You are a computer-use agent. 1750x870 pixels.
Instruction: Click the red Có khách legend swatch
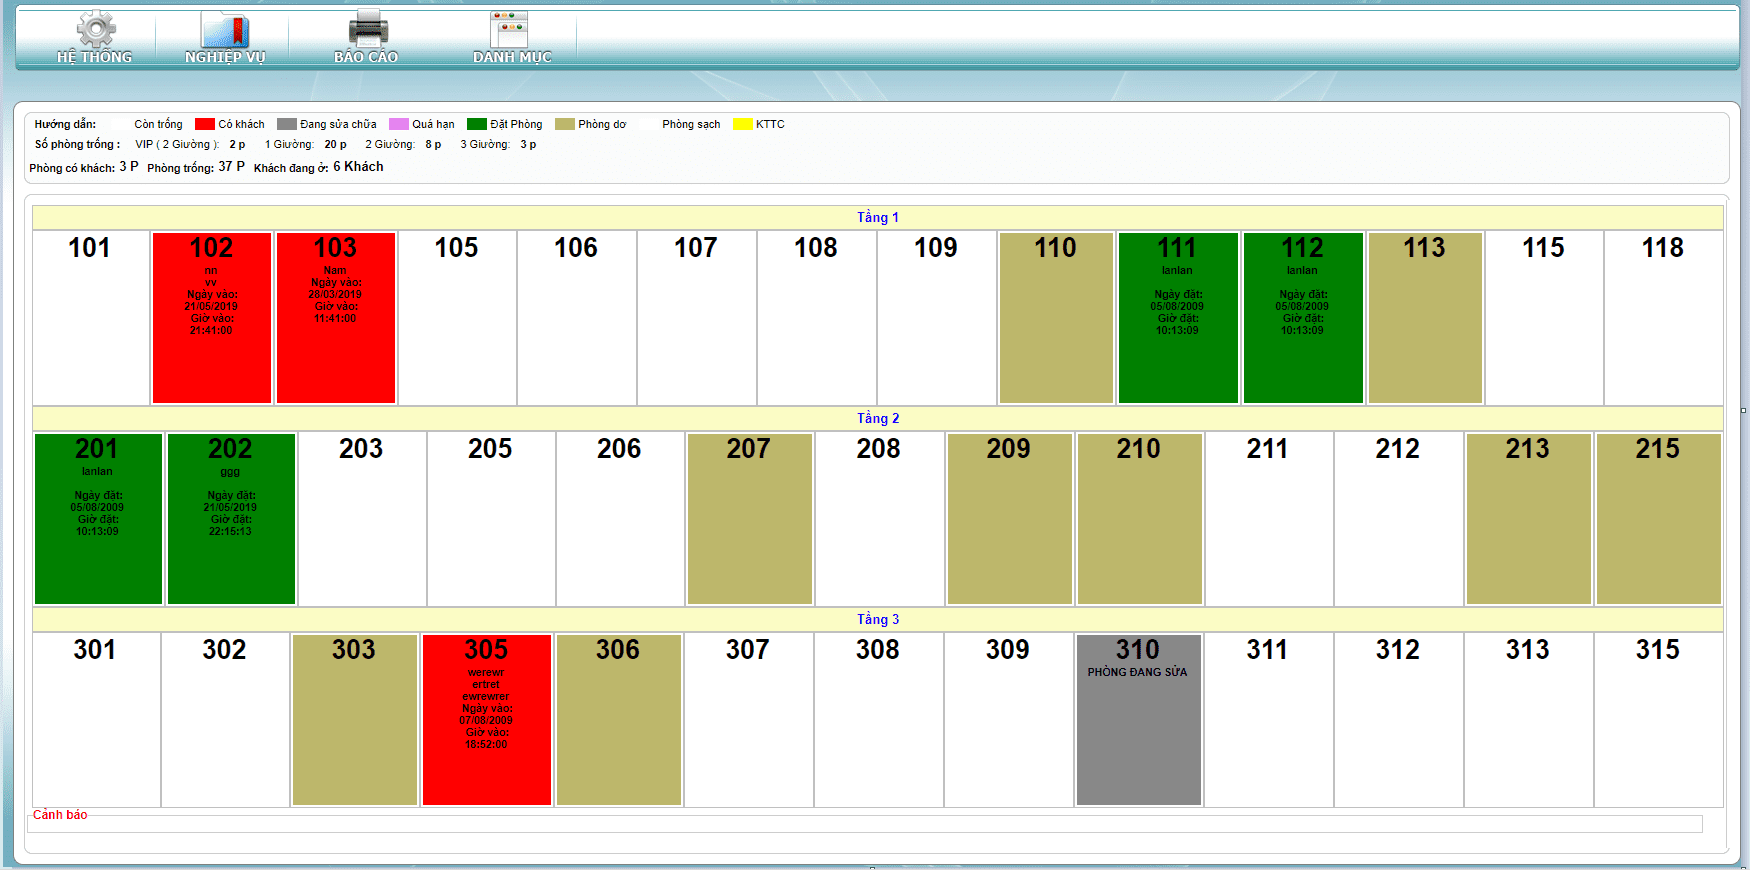click(205, 124)
